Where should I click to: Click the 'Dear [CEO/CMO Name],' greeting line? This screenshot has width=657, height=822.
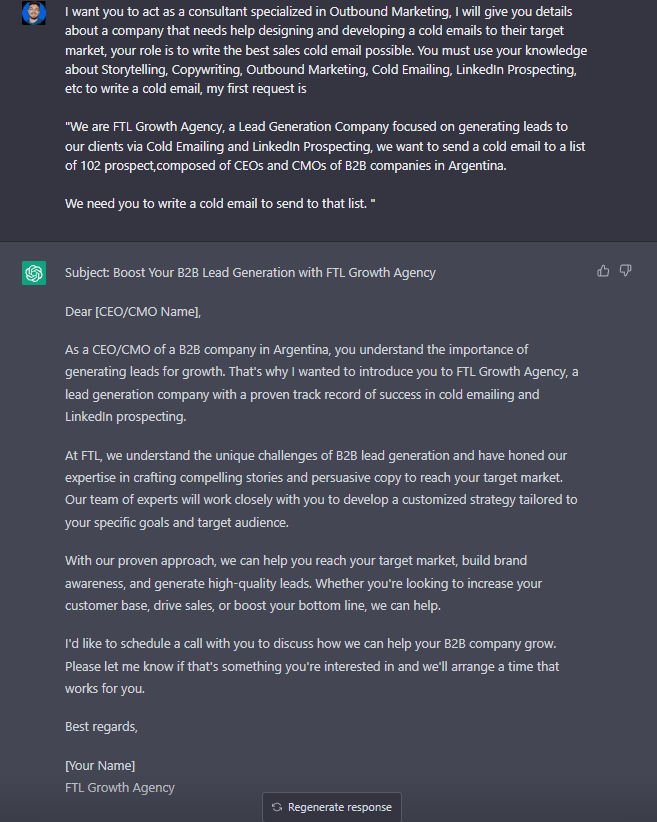coord(133,311)
